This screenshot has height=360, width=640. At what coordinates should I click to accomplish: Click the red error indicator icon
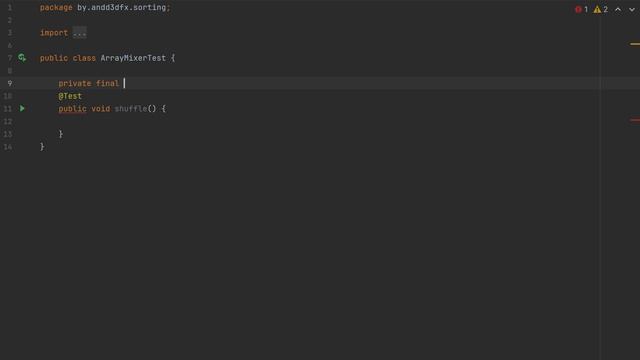tap(578, 9)
